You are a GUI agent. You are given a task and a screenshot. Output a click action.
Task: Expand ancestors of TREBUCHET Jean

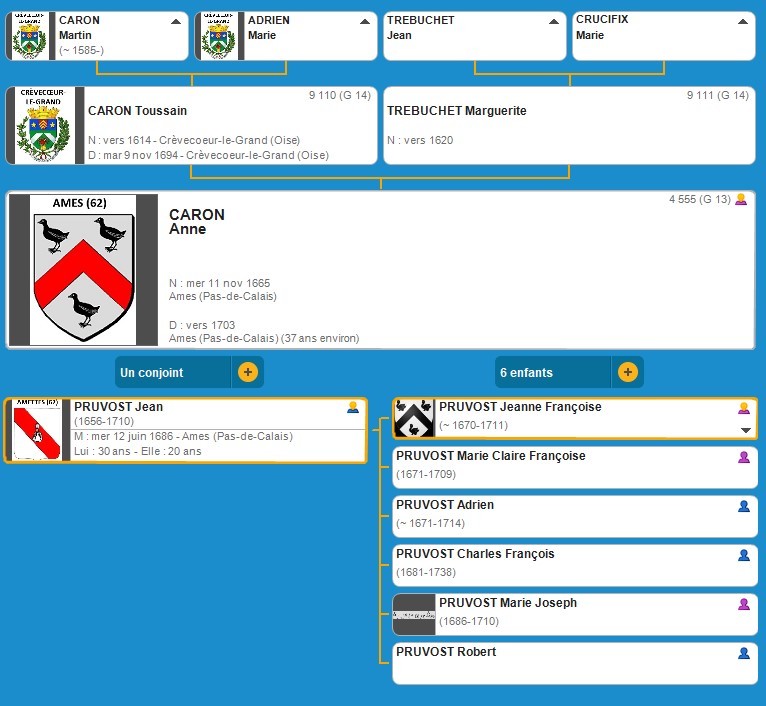(553, 21)
